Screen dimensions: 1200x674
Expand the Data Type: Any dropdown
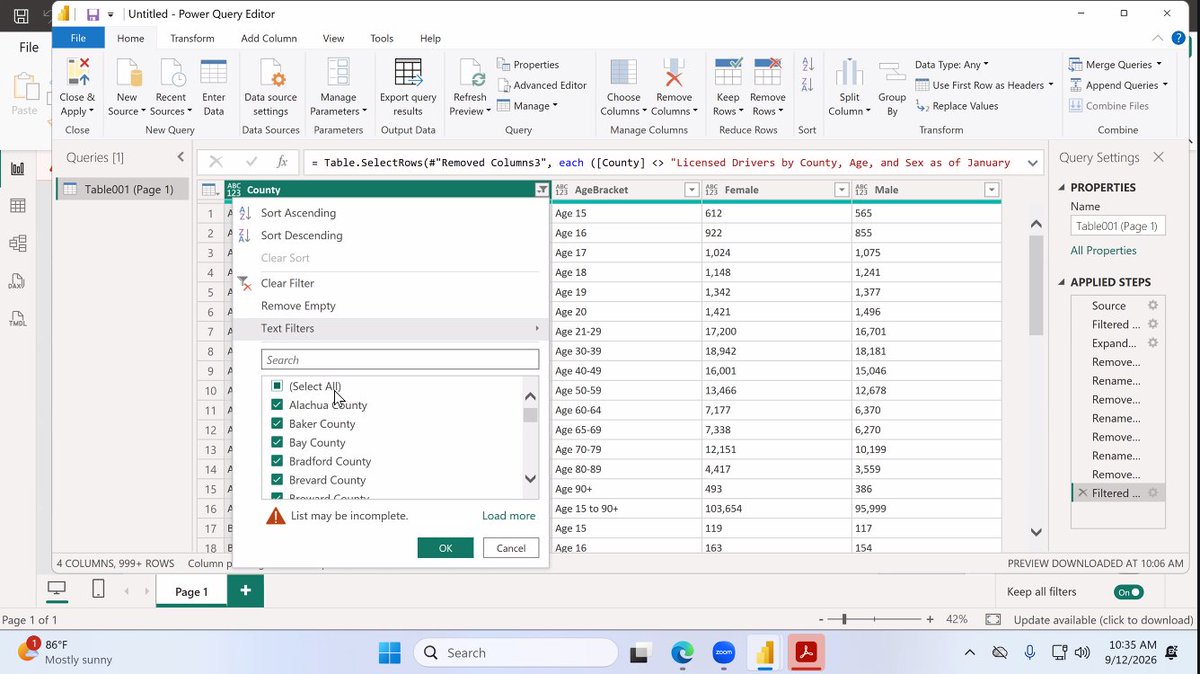(952, 64)
